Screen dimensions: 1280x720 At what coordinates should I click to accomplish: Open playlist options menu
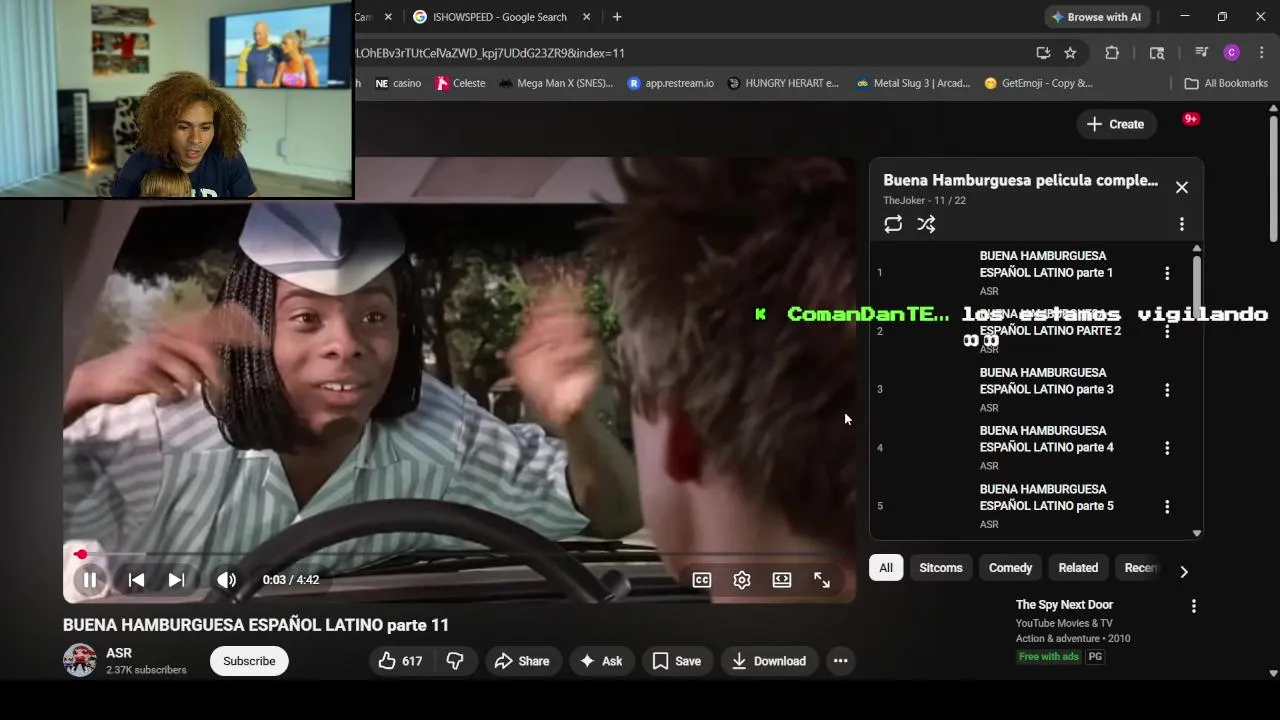(1182, 224)
